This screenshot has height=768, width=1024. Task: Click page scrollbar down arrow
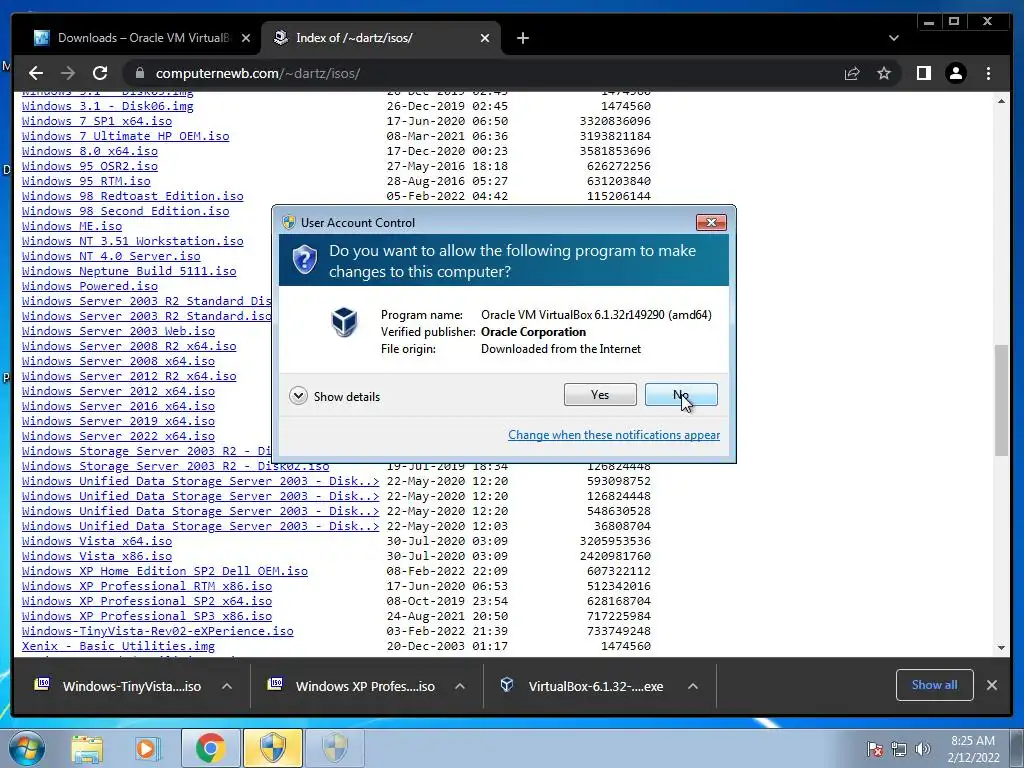pyautogui.click(x=1002, y=648)
